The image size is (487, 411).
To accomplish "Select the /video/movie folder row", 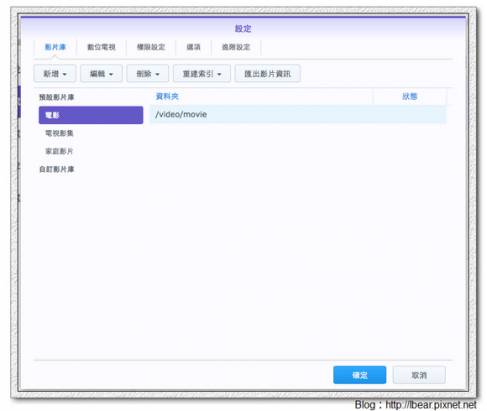I will coord(297,114).
